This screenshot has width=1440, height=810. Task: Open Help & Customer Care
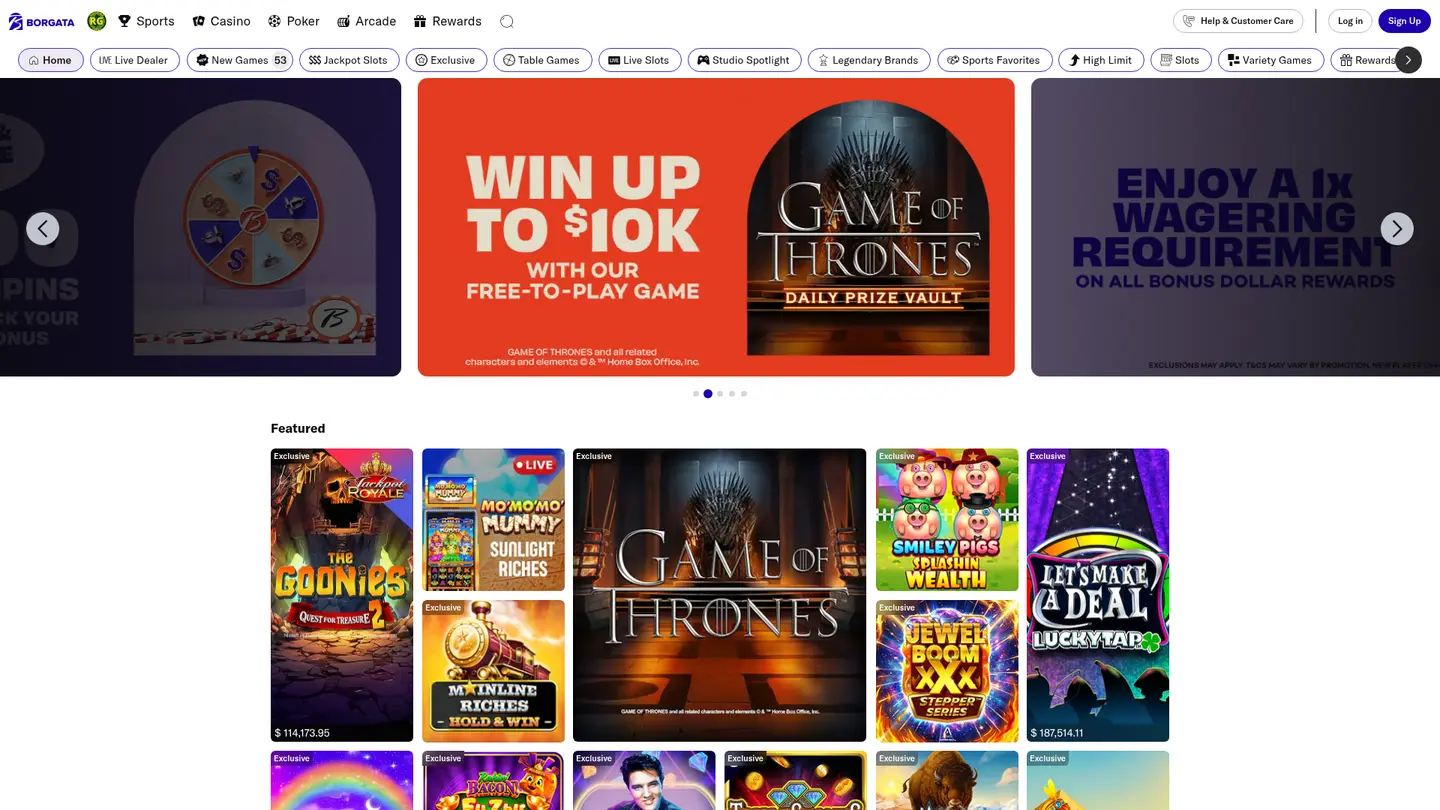coord(1238,21)
